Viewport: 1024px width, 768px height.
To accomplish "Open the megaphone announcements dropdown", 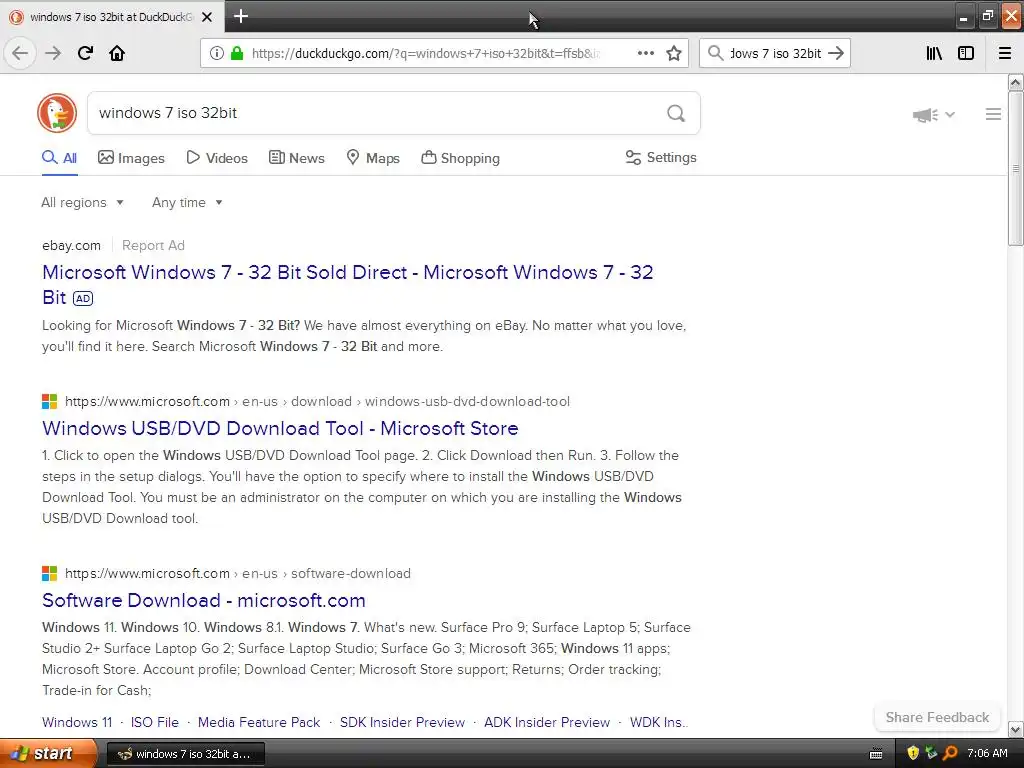I will pyautogui.click(x=933, y=115).
